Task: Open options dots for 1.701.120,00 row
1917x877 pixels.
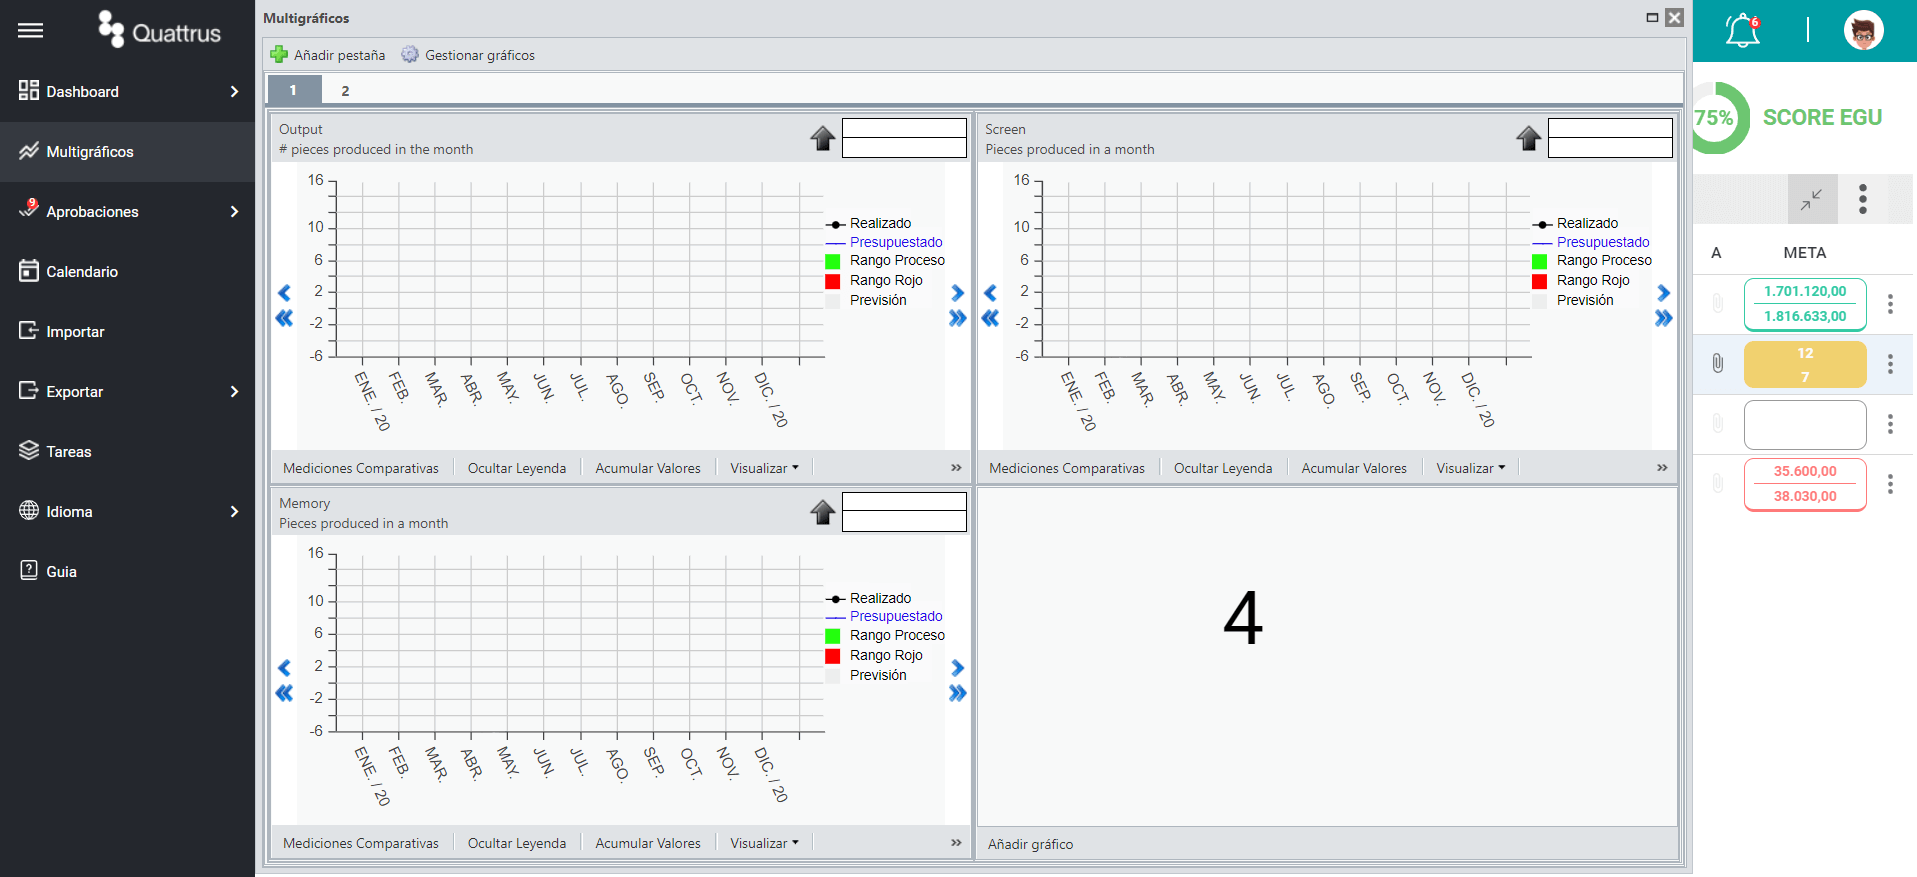Action: coord(1890,304)
